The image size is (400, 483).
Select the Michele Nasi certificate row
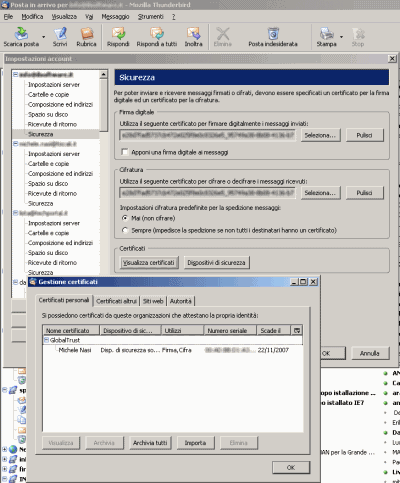[x=173, y=350]
